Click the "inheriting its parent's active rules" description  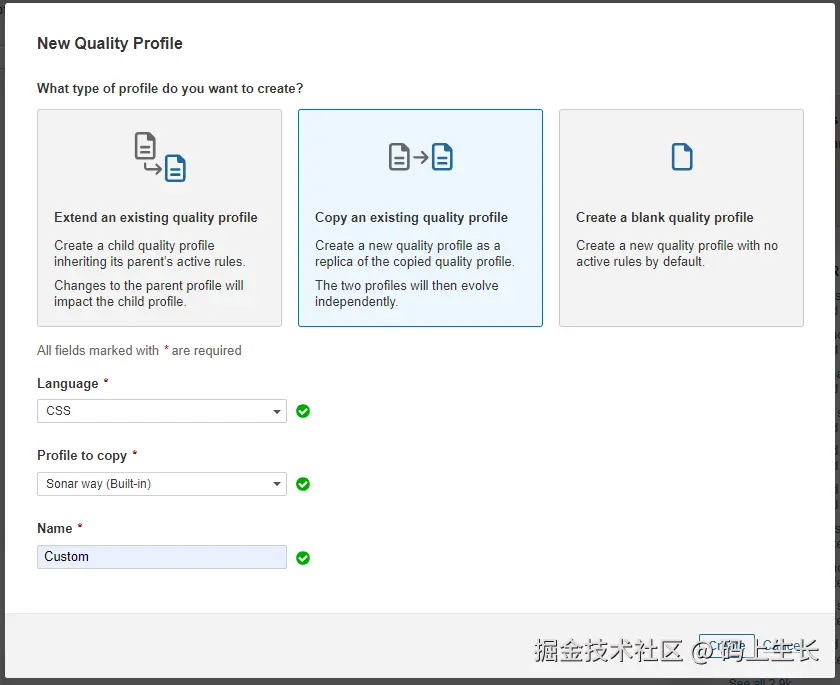tap(149, 261)
